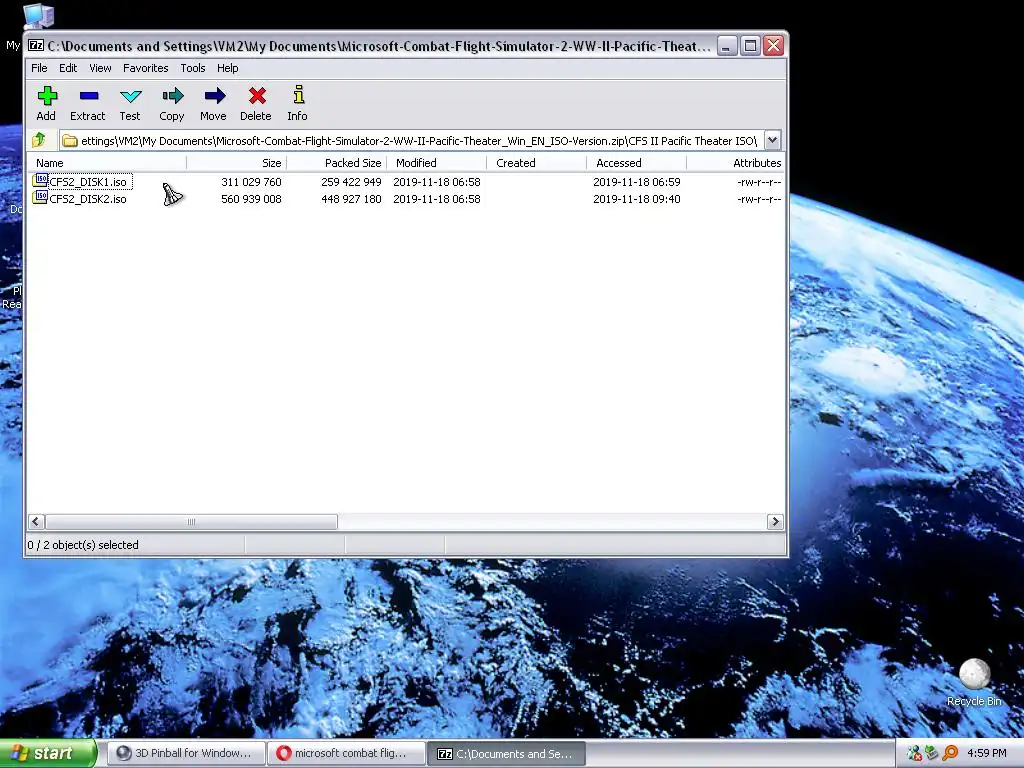Select the CFS2_DISK2.iso file name
Image resolution: width=1024 pixels, height=768 pixels.
click(x=88, y=199)
